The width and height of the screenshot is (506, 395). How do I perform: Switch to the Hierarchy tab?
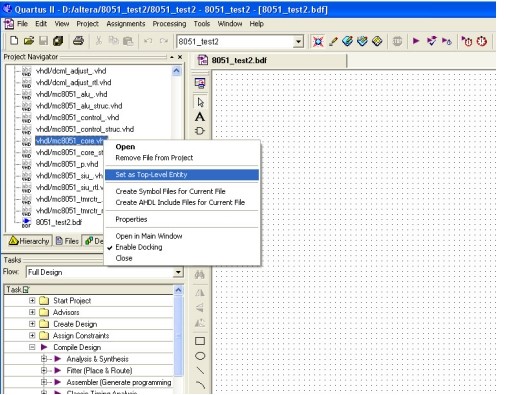click(x=29, y=241)
